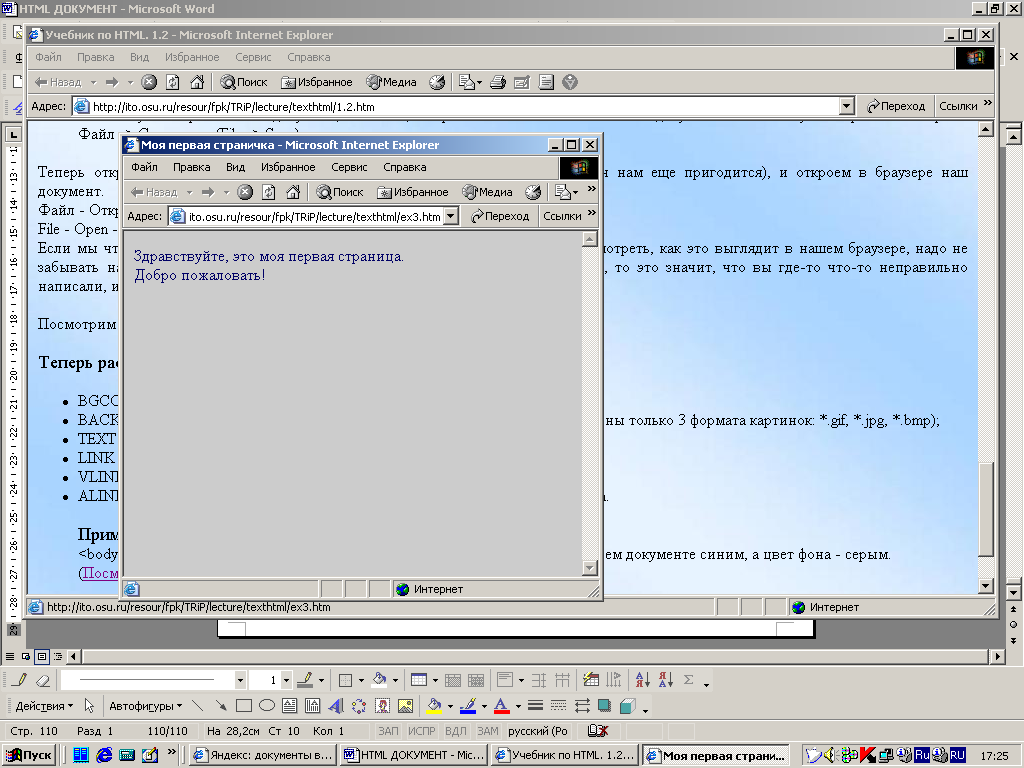Click Shadow Style icon on Drawing toolbar
Image resolution: width=1024 pixels, height=768 pixels.
tap(604, 706)
